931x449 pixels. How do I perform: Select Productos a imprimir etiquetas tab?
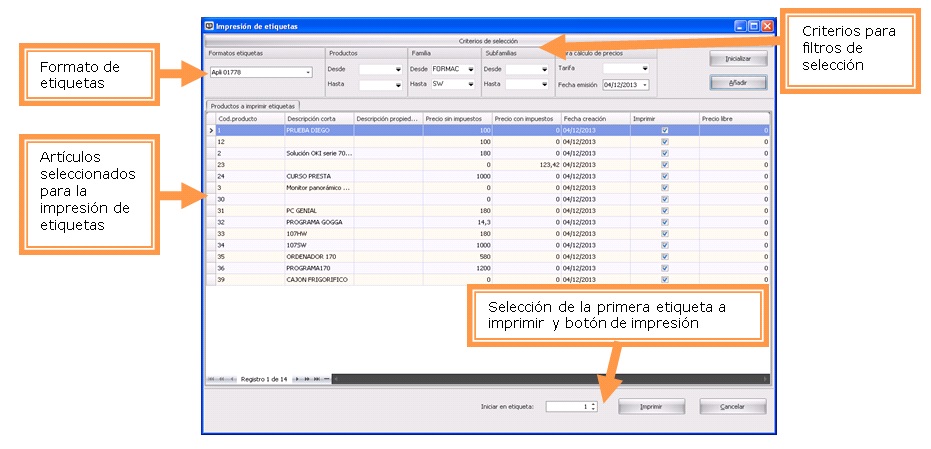254,105
